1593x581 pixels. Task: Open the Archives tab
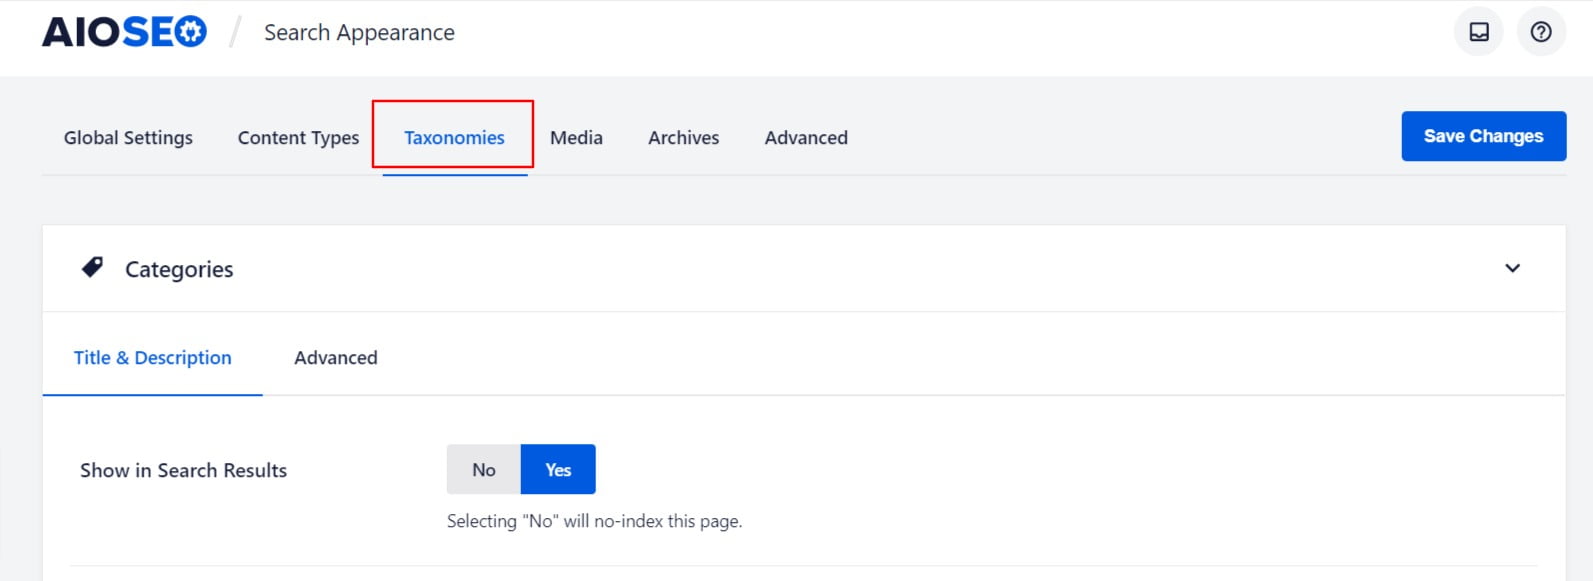click(x=683, y=138)
